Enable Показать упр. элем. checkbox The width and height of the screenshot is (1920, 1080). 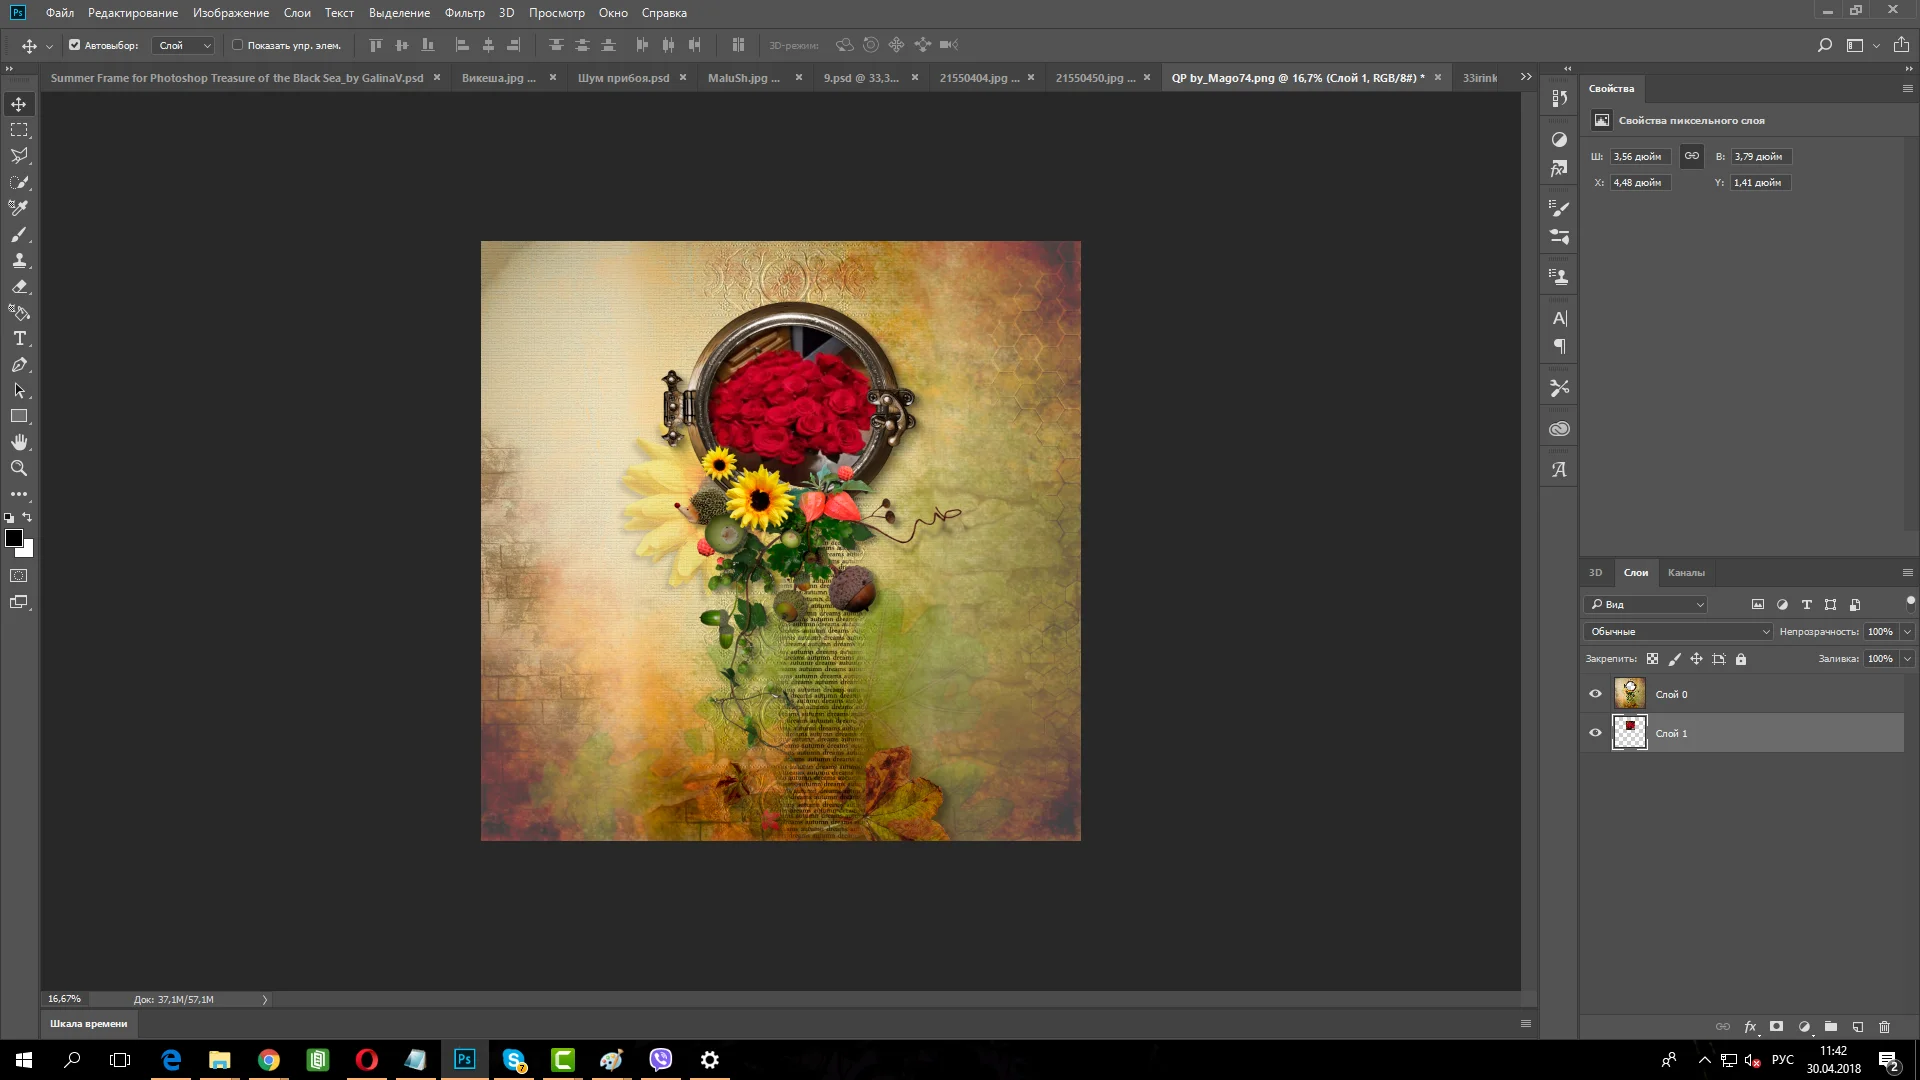238,45
